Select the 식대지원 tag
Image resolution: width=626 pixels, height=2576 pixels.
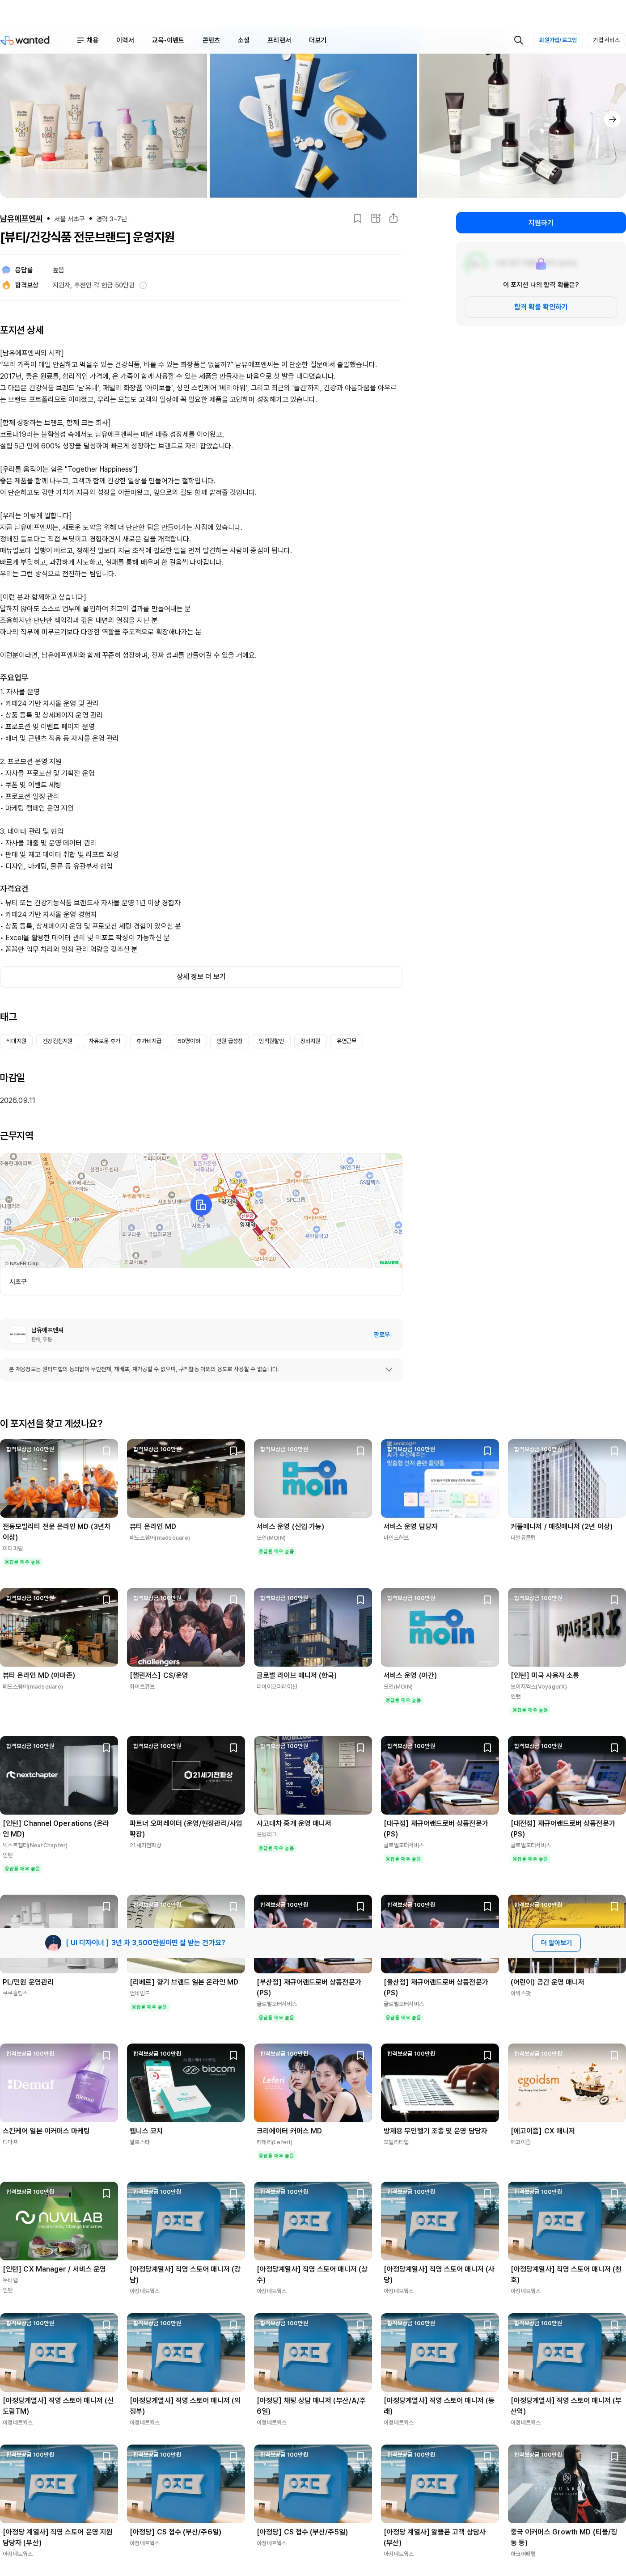point(16,1041)
